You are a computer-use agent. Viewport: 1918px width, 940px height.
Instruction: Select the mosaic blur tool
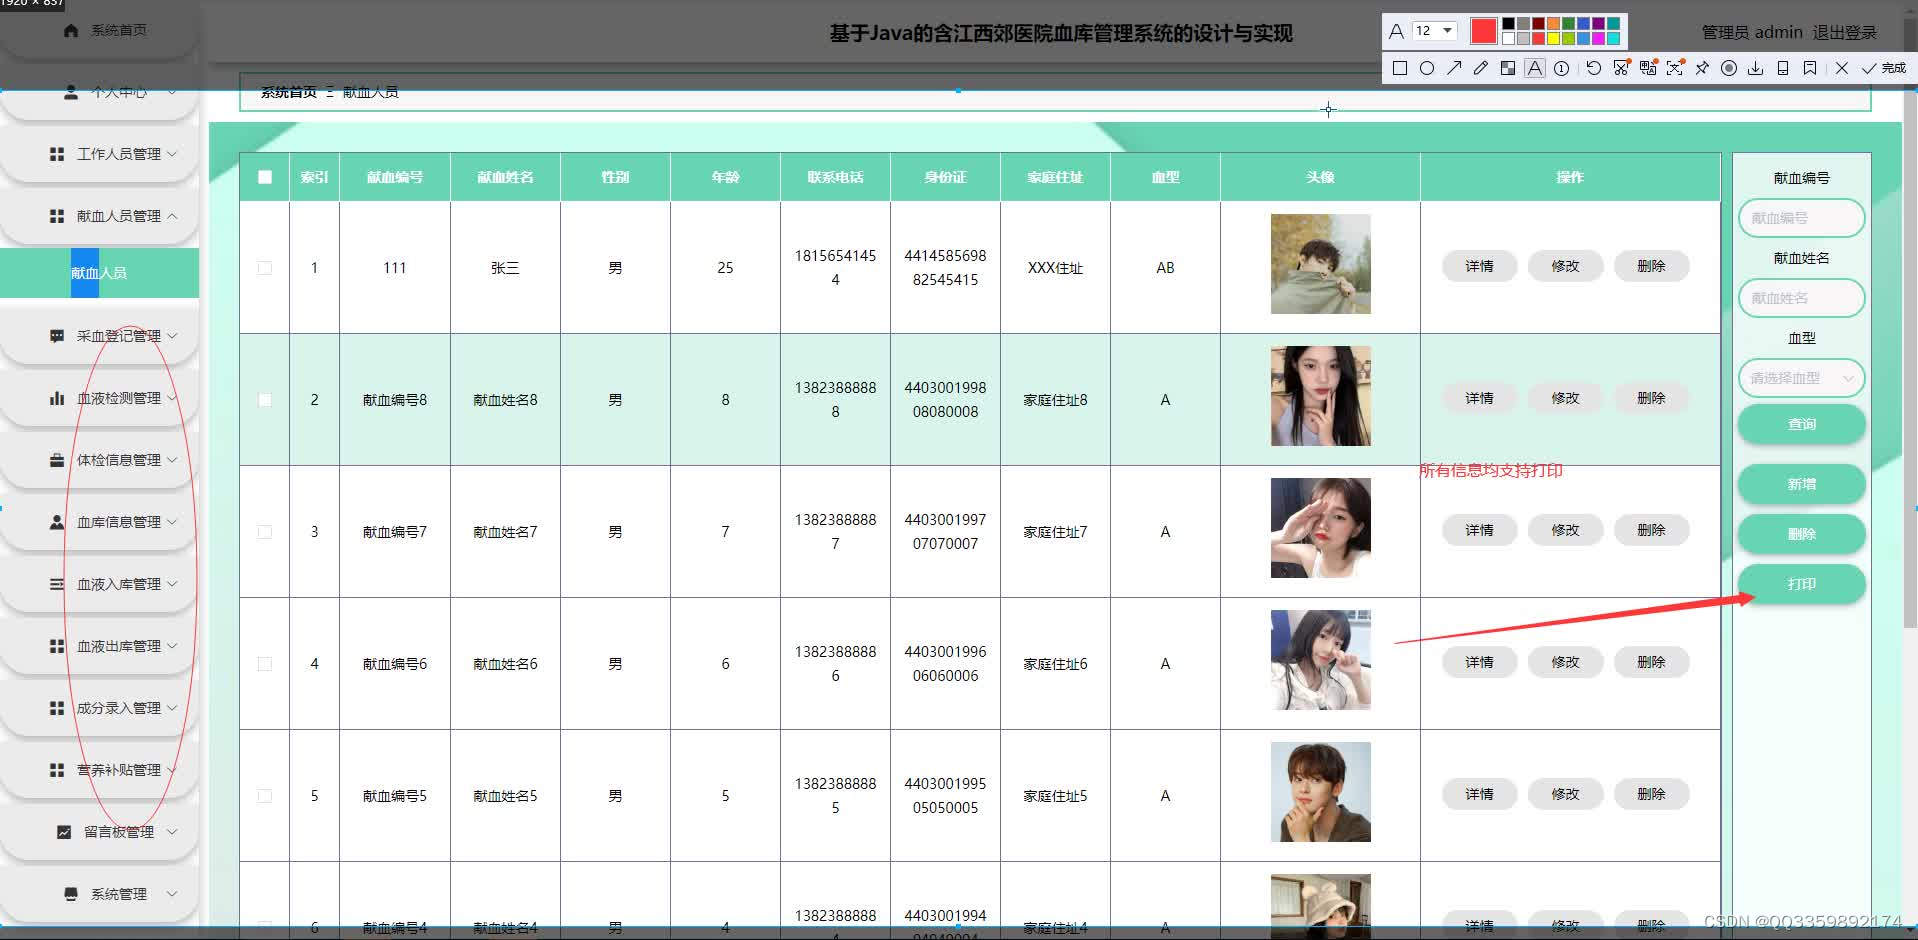1508,68
